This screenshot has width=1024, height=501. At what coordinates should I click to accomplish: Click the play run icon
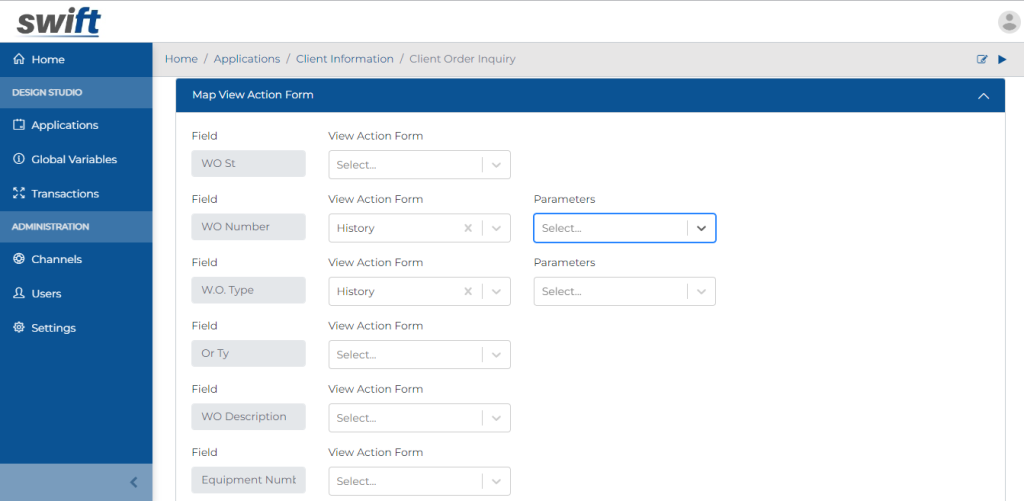1002,60
